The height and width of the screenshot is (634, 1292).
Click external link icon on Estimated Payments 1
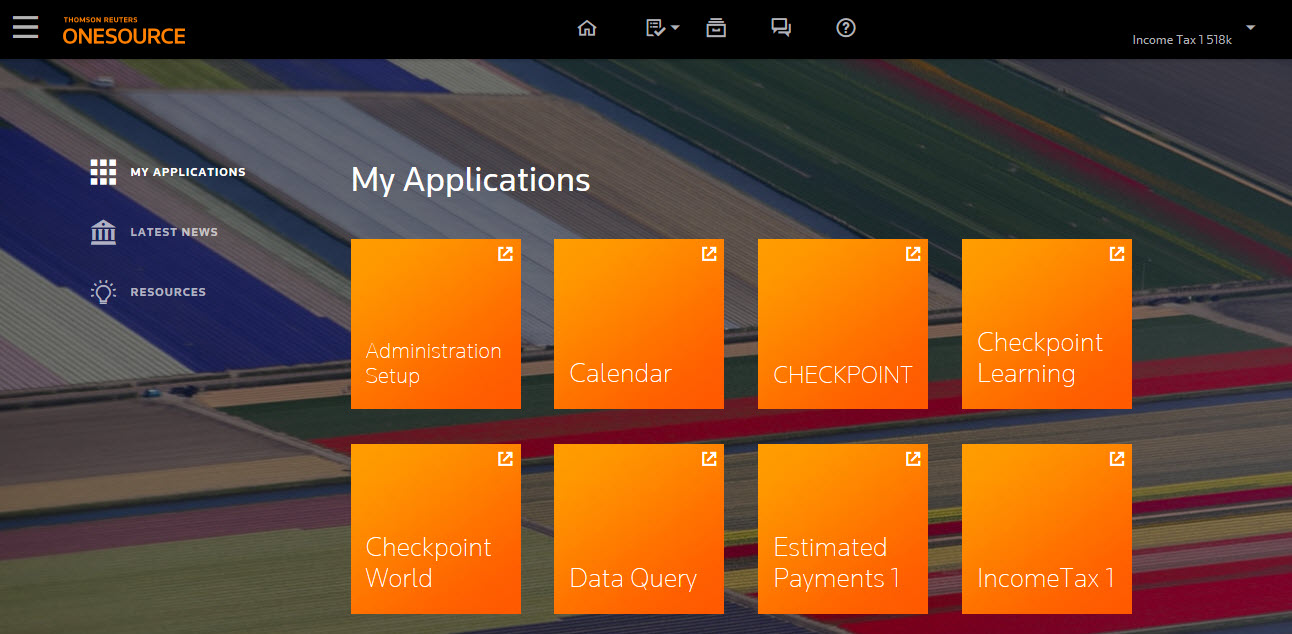(913, 459)
